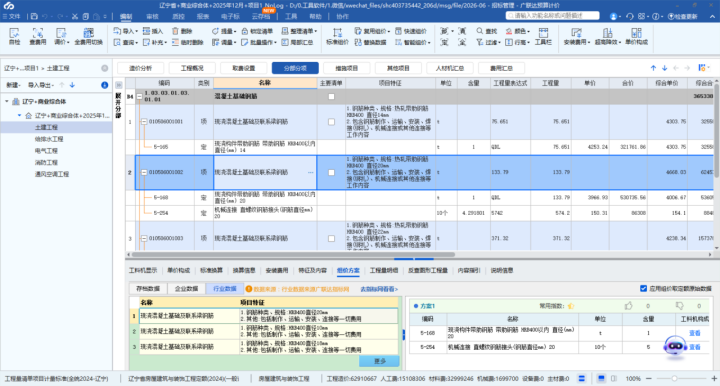Click the undo arrow icon

(45, 16)
